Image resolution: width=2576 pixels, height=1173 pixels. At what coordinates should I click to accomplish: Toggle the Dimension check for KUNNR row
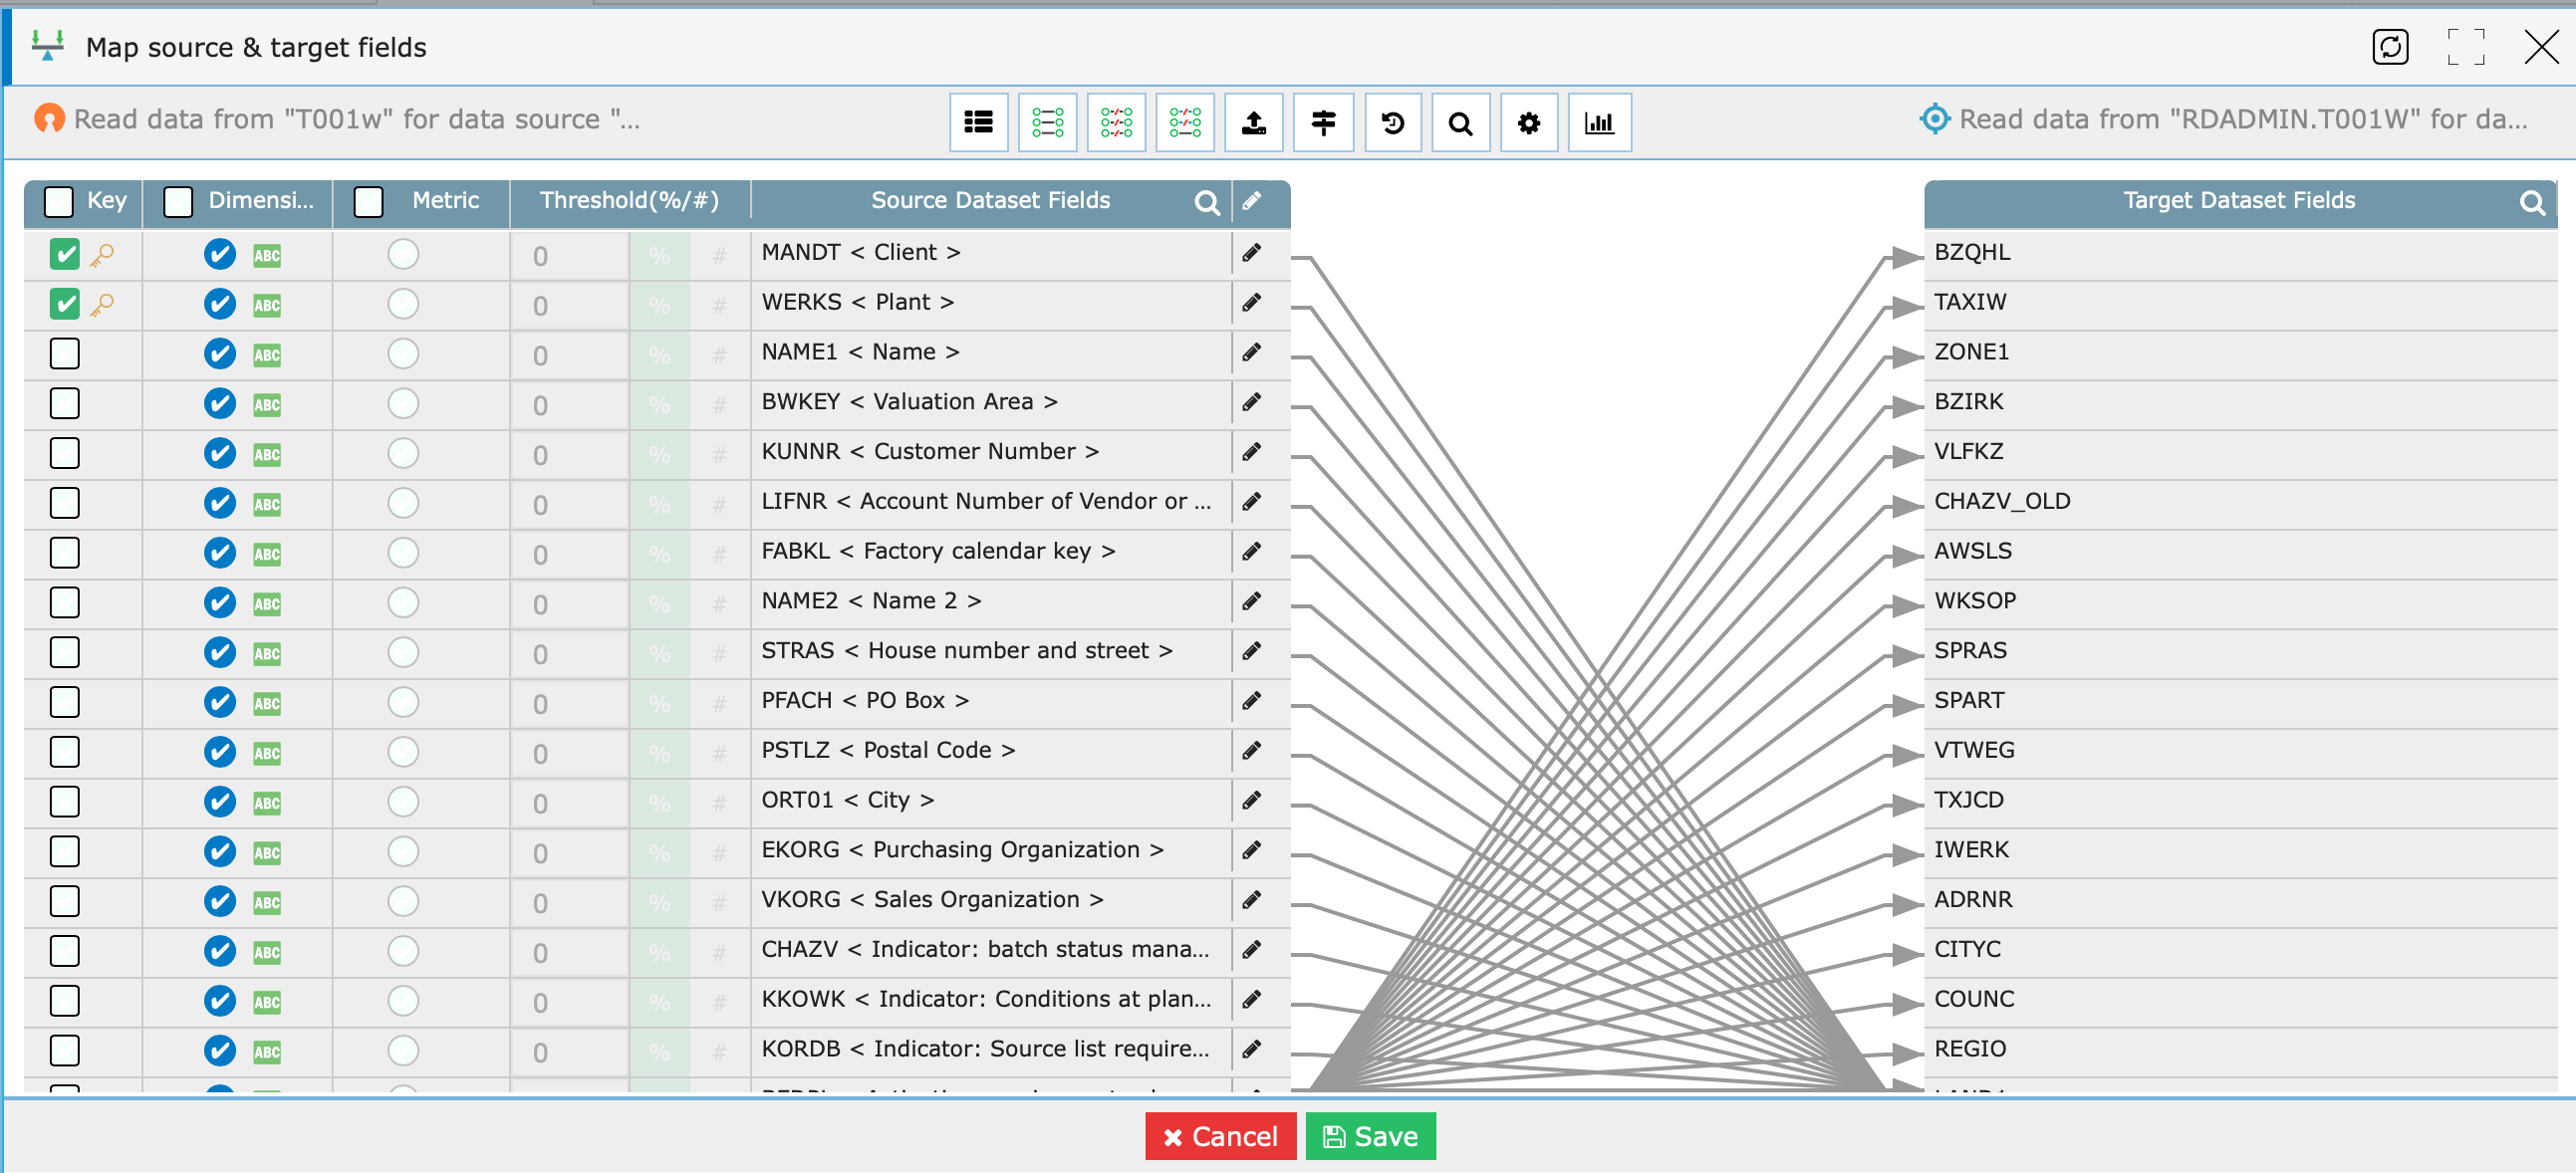pos(219,453)
